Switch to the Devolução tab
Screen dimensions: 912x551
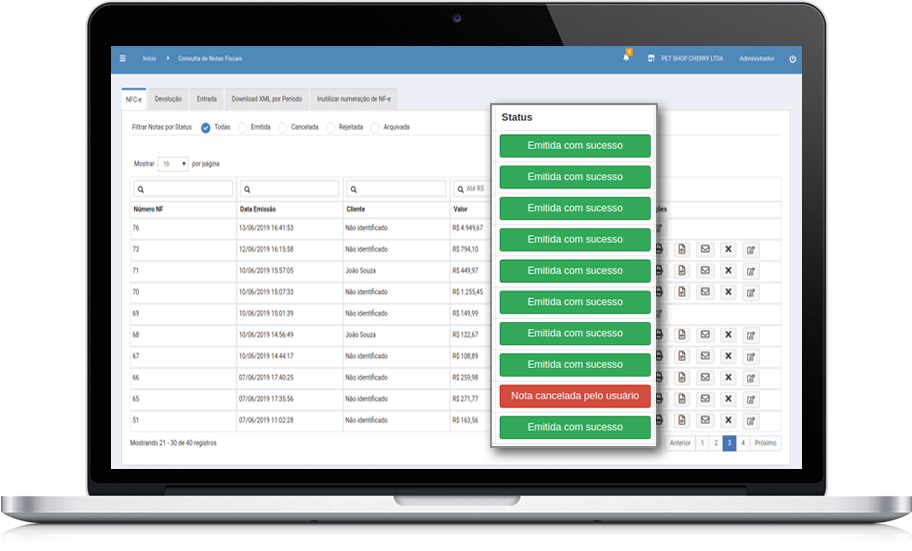(168, 99)
